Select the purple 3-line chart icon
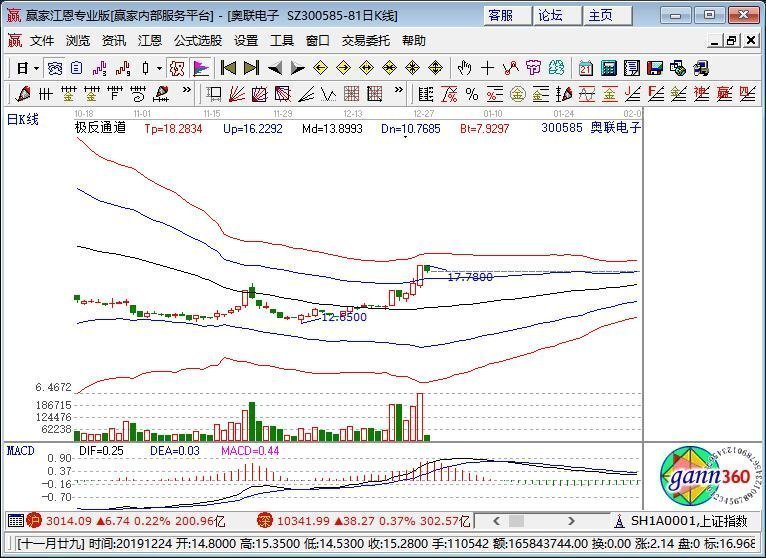 [99, 68]
